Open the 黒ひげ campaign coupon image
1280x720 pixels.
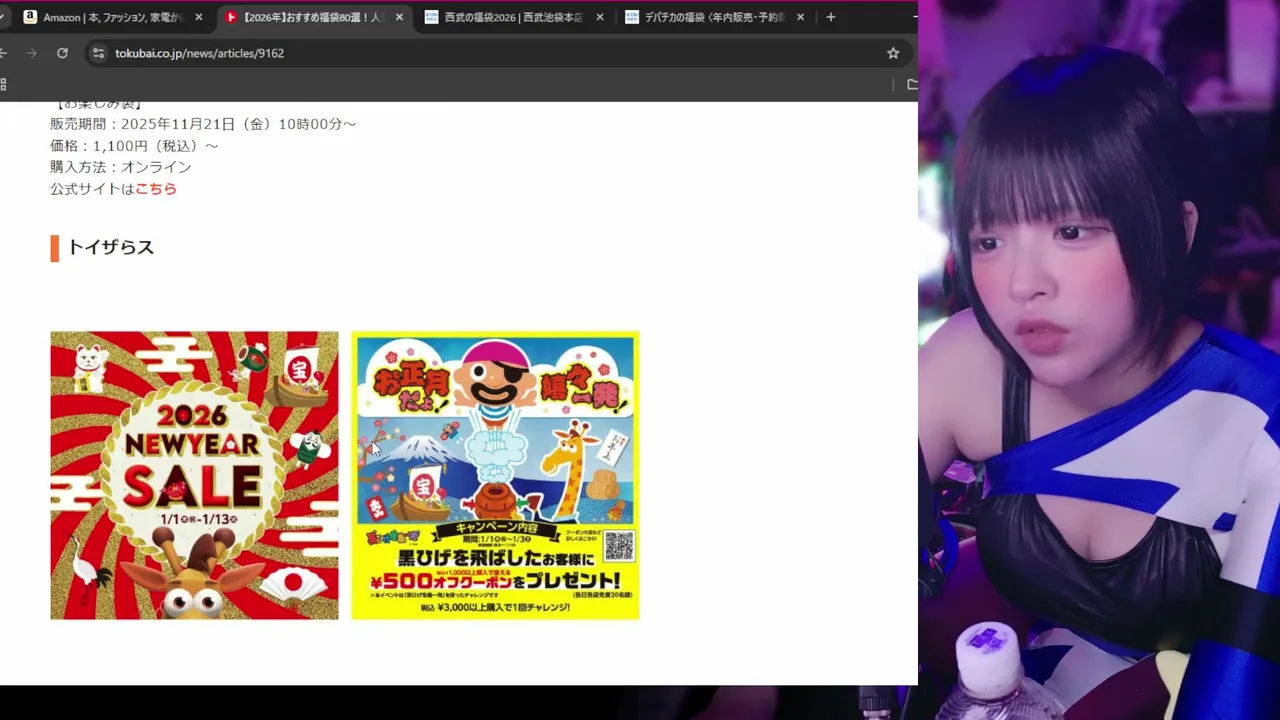point(495,475)
